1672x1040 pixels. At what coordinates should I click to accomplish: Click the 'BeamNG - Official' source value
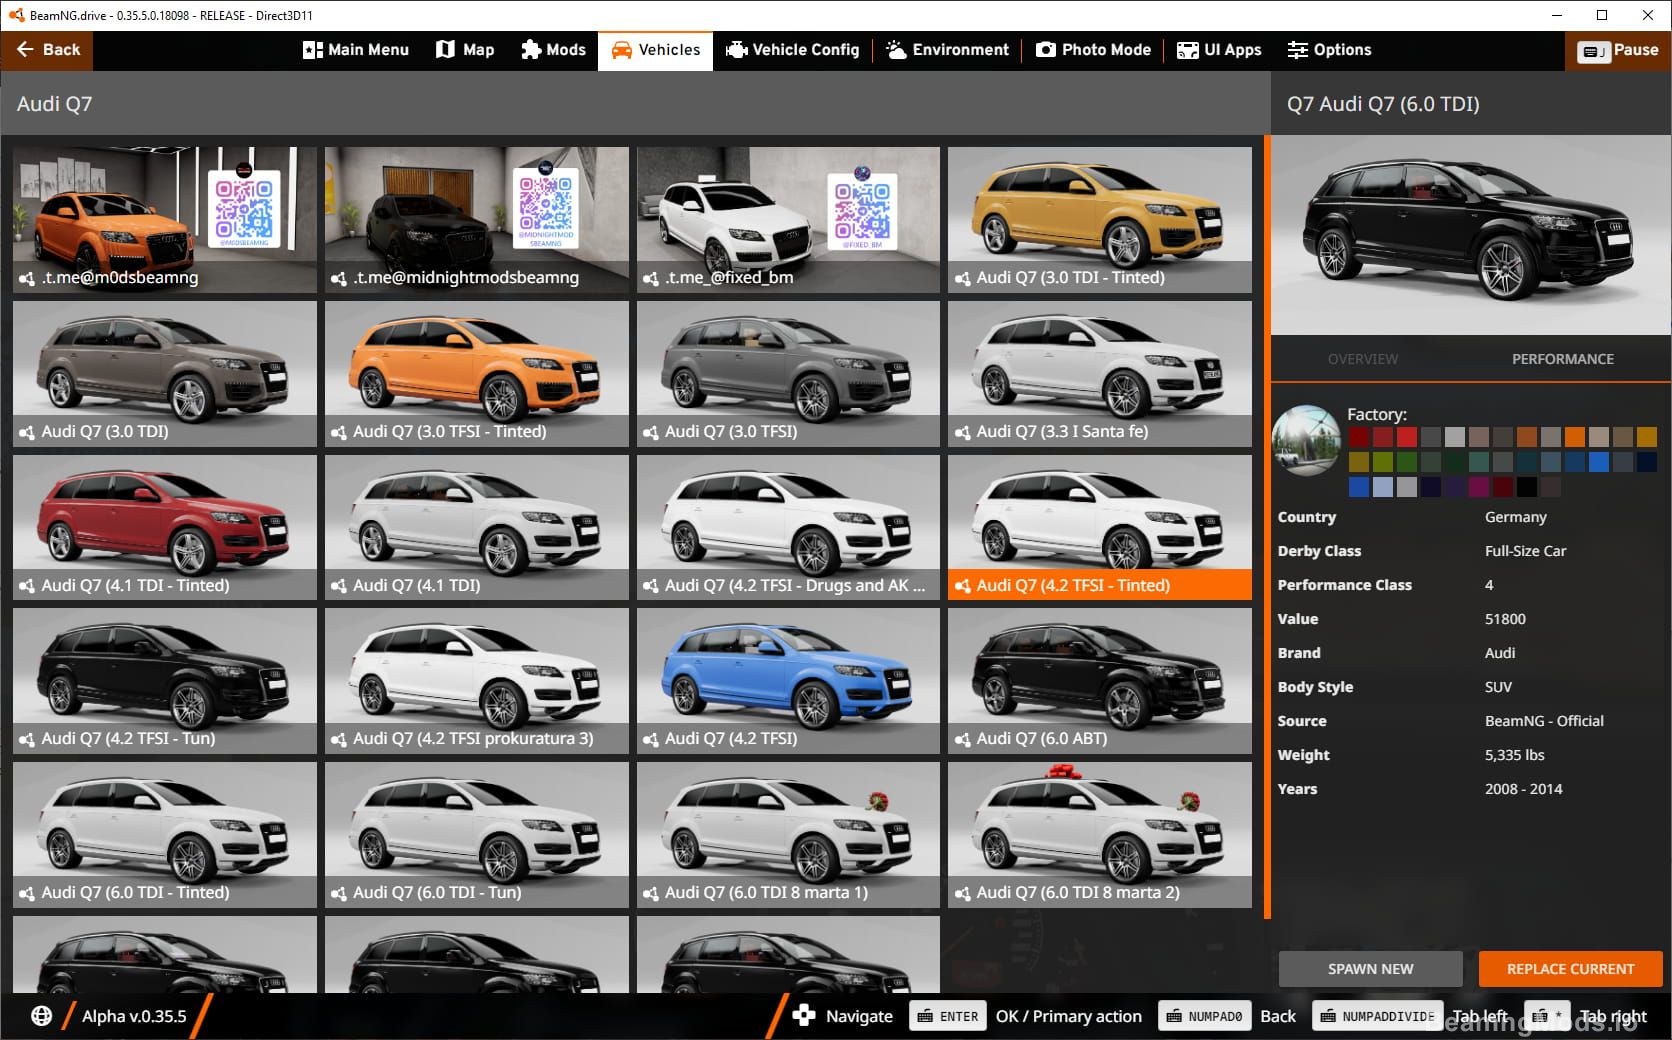pos(1544,721)
